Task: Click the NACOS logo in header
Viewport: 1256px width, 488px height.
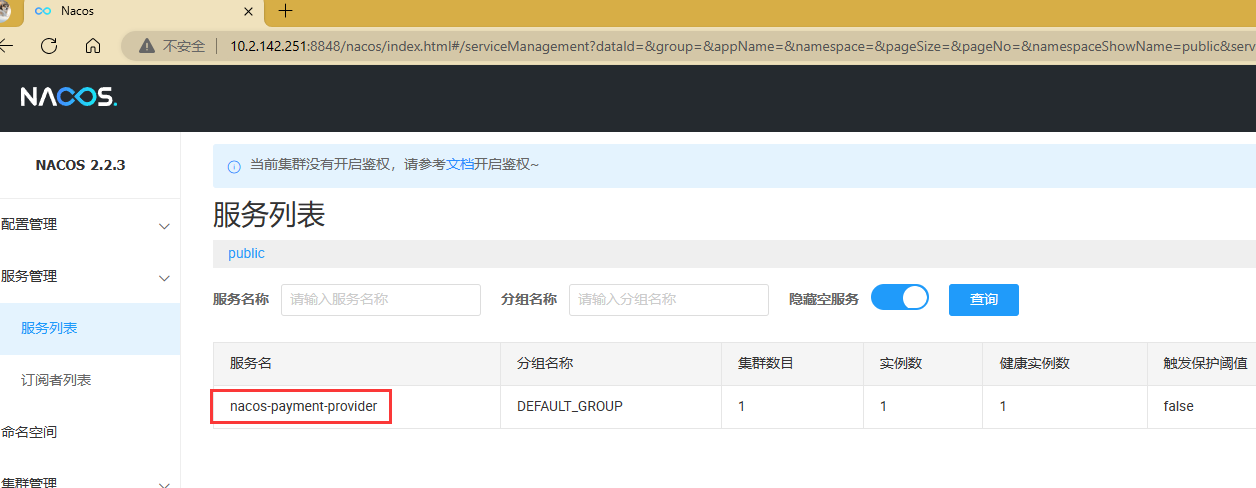Action: pyautogui.click(x=69, y=97)
